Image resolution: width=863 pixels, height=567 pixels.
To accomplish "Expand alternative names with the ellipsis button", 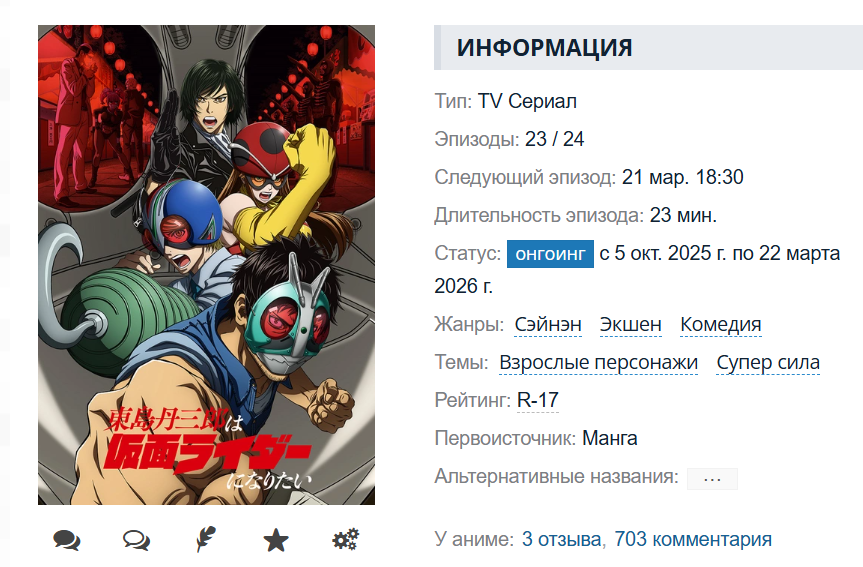I will (712, 479).
